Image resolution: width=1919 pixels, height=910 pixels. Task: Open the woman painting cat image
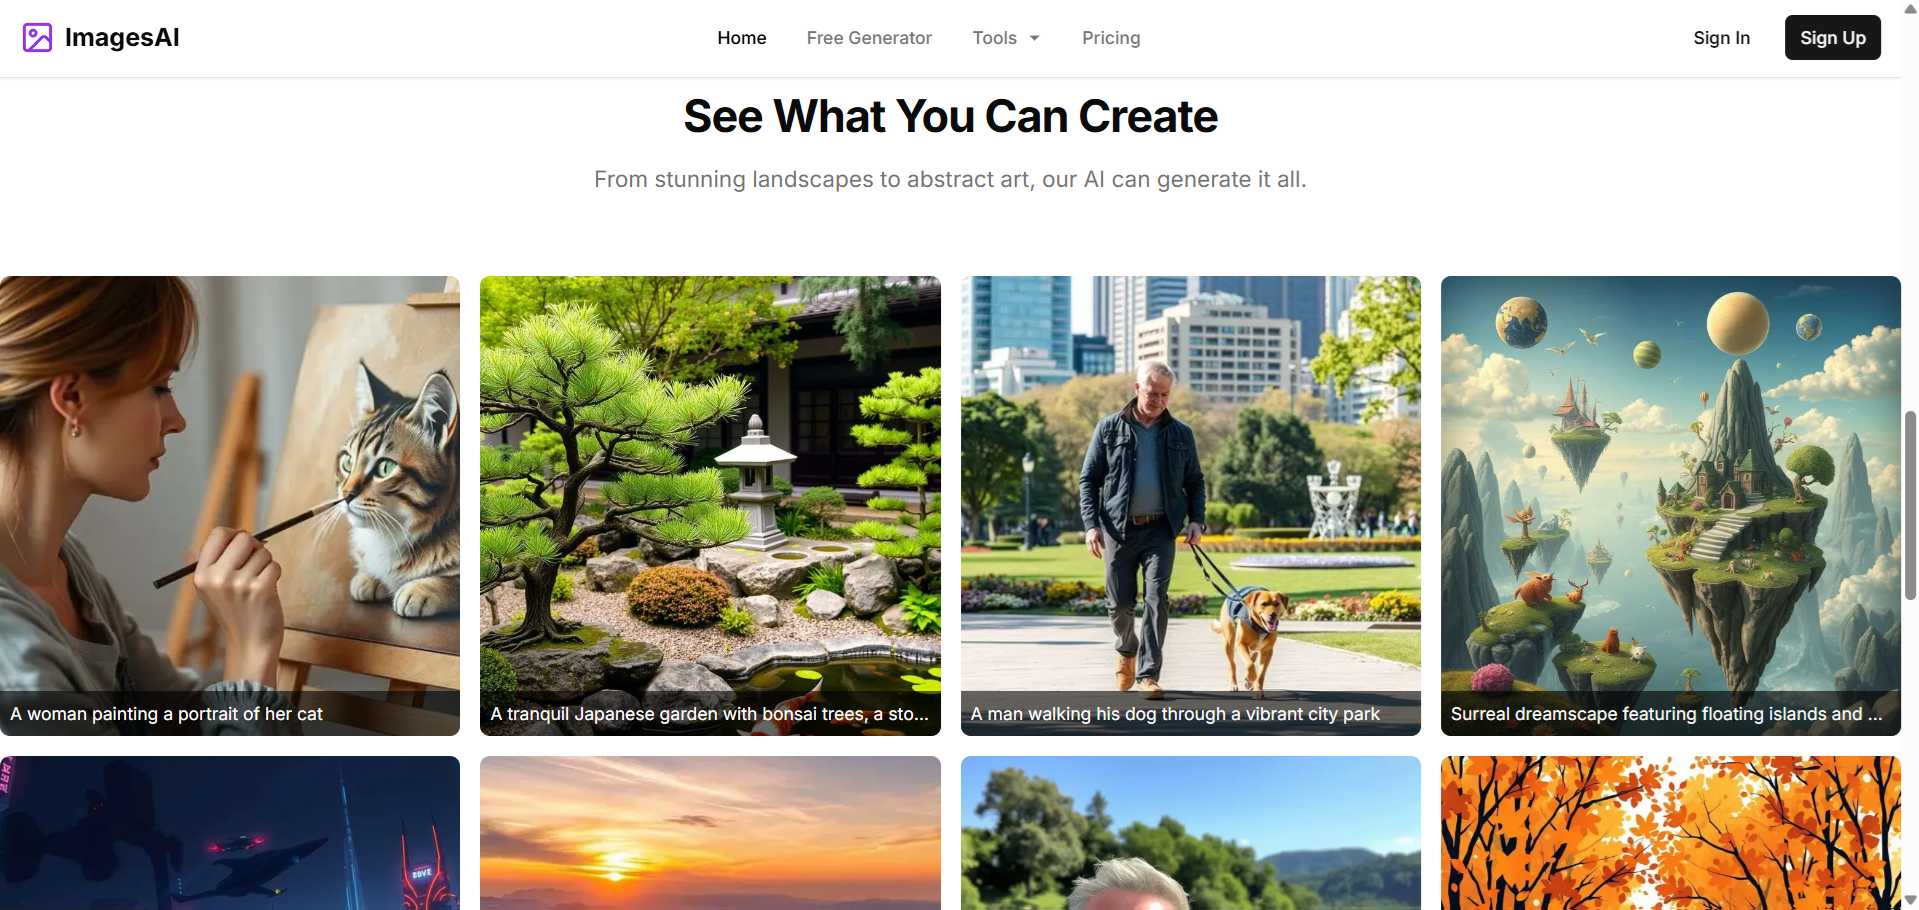pyautogui.click(x=230, y=506)
